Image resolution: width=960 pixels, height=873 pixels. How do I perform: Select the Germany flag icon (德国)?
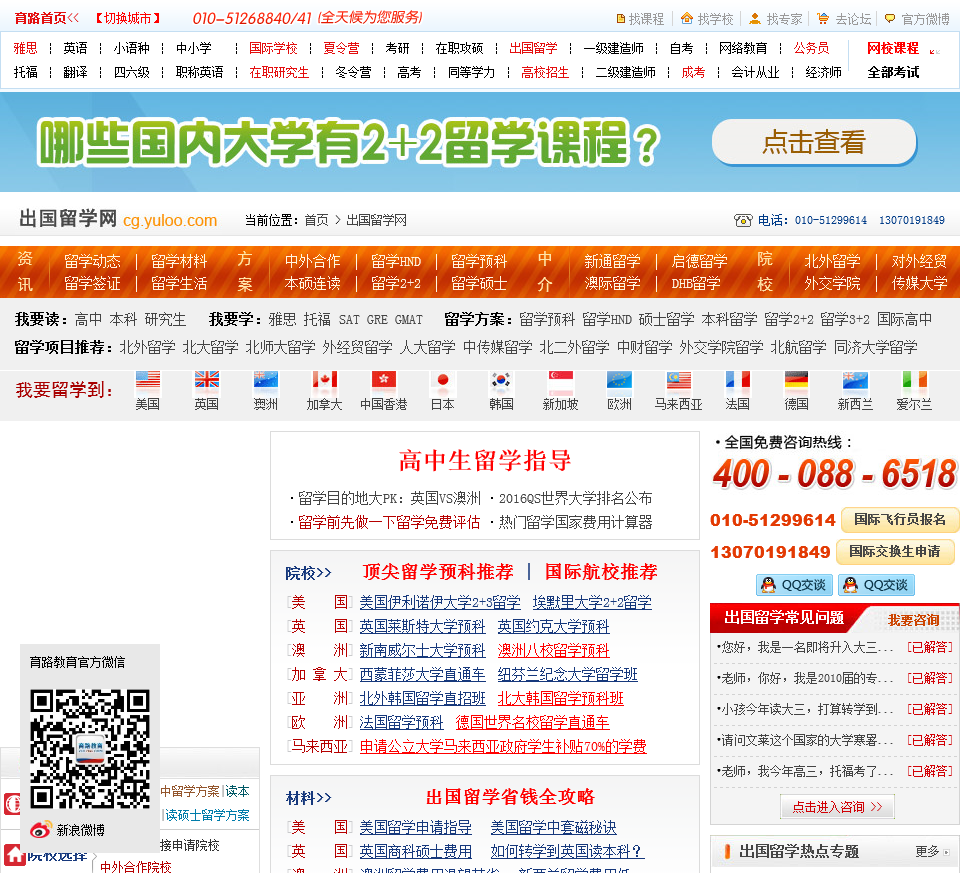796,380
